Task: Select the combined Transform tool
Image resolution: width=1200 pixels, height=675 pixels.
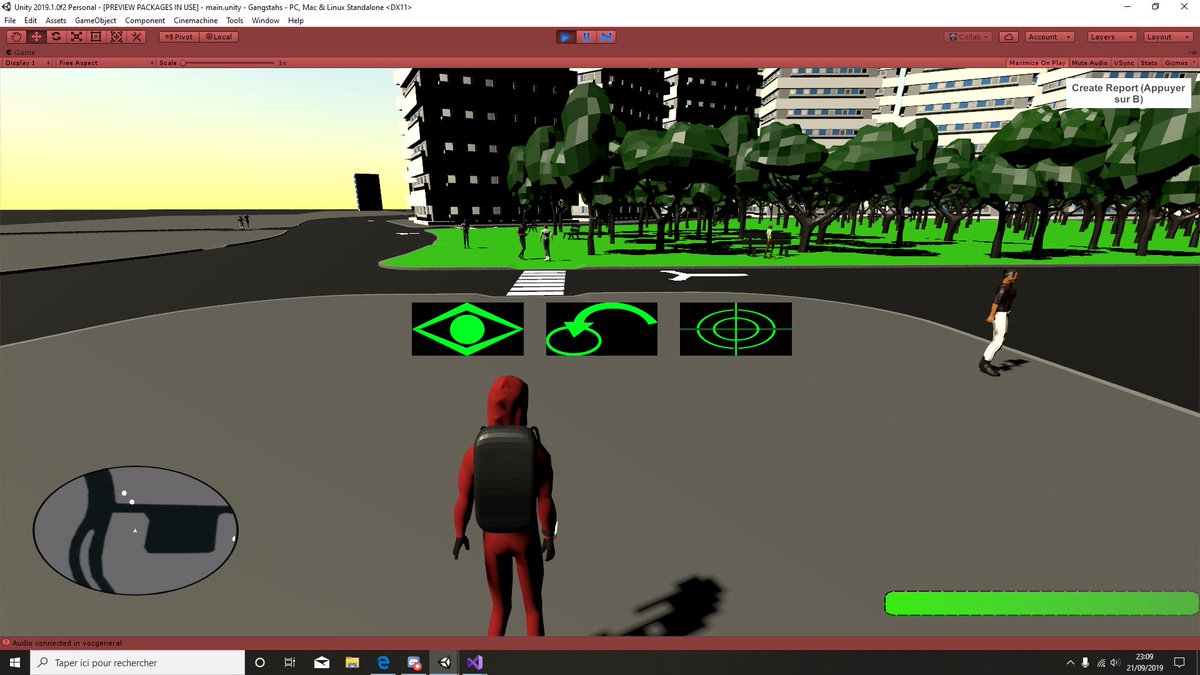Action: (116, 37)
